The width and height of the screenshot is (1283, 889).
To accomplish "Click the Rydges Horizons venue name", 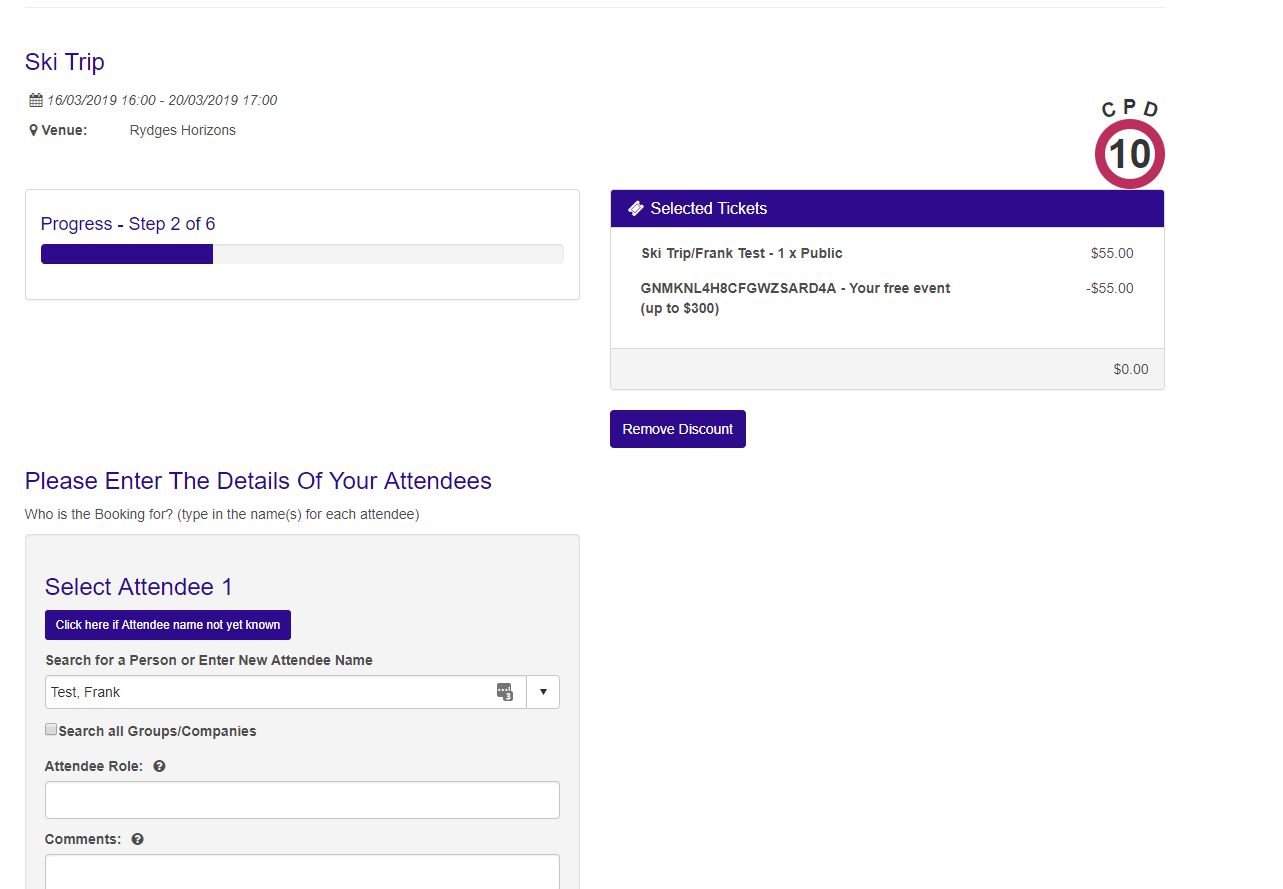I will click(183, 130).
